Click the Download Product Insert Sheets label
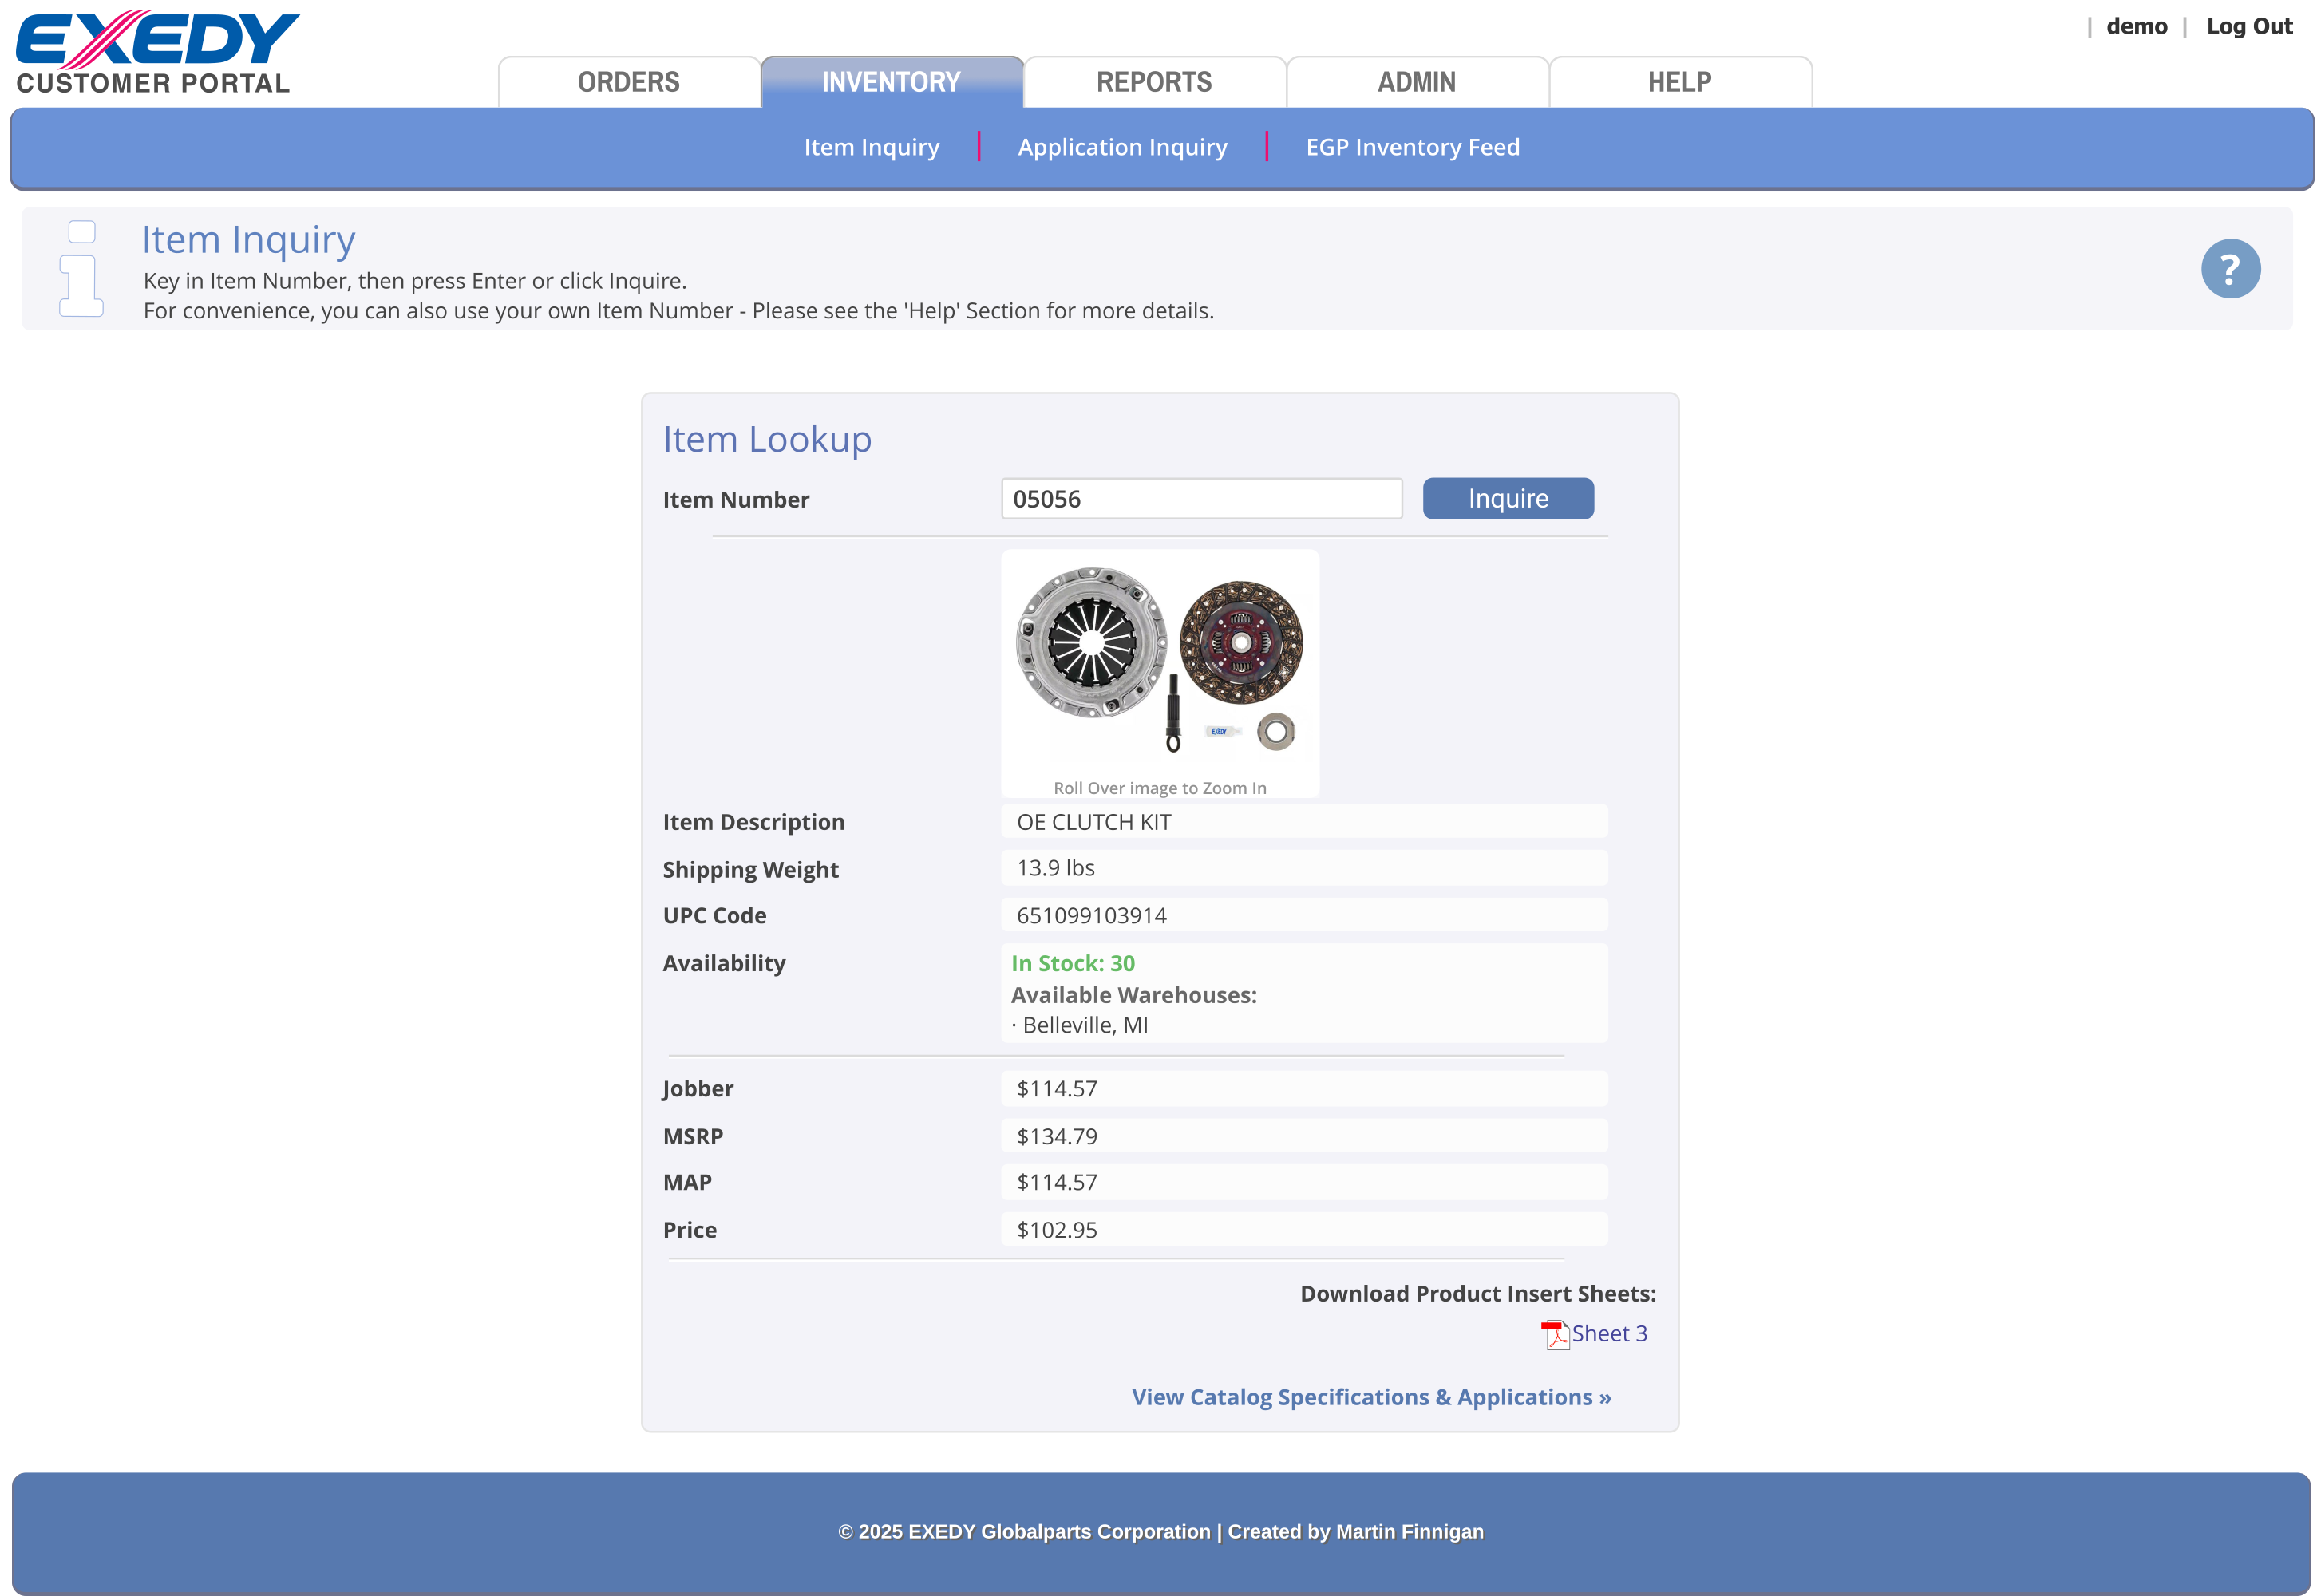Viewport: 2321px width, 1596px height. (x=1477, y=1294)
